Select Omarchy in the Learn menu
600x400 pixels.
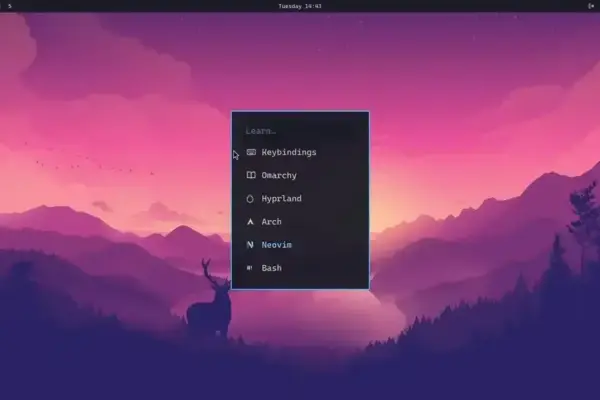click(x=300, y=175)
